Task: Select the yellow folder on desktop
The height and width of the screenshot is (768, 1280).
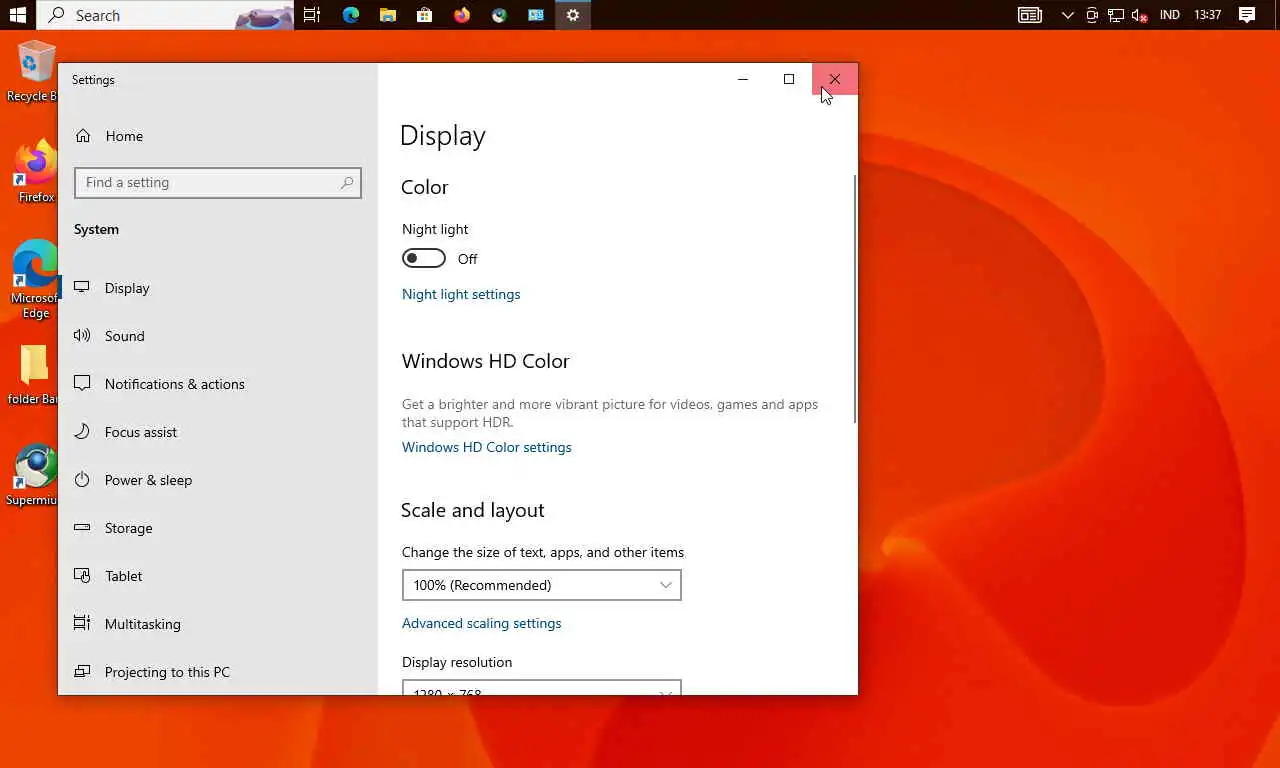Action: click(33, 375)
